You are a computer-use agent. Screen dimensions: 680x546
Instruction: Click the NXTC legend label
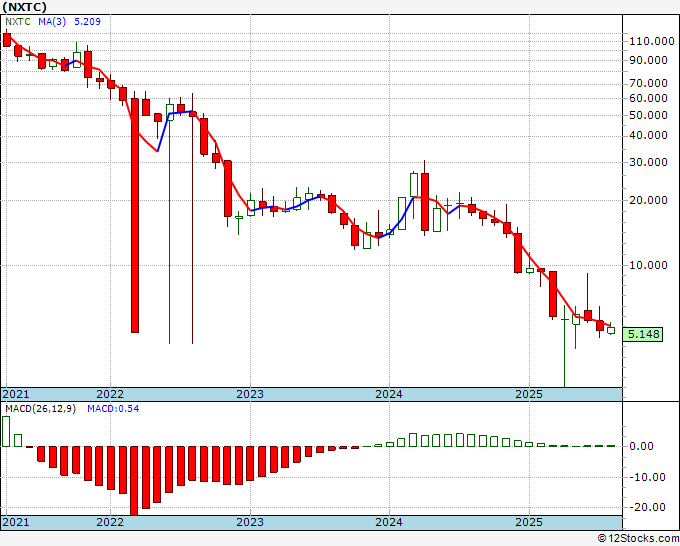click(x=18, y=22)
